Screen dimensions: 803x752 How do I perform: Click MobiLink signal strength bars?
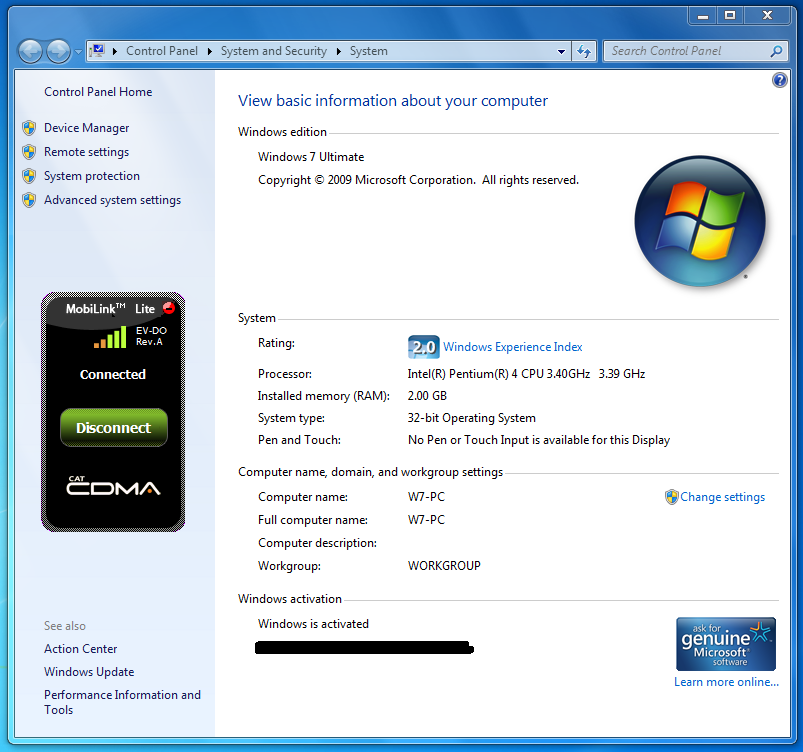tap(110, 337)
